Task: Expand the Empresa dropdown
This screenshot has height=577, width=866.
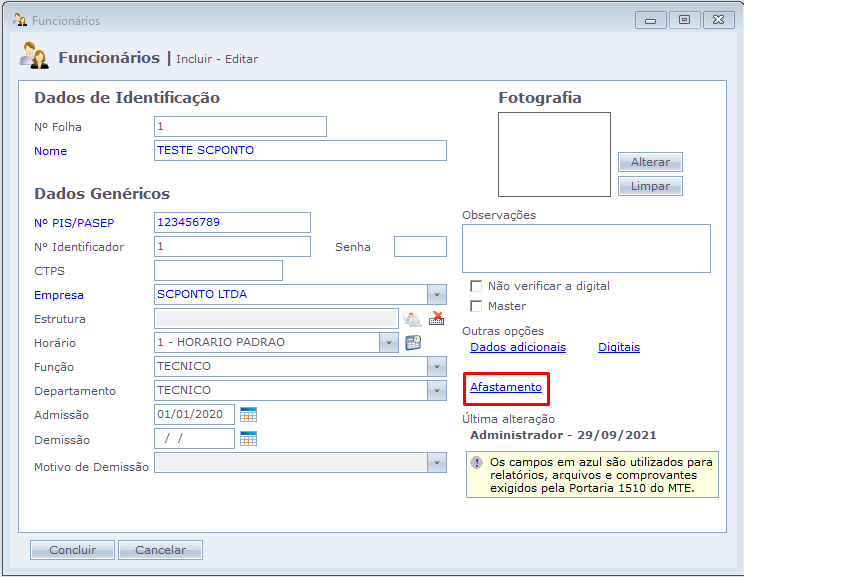Action: pyautogui.click(x=436, y=295)
